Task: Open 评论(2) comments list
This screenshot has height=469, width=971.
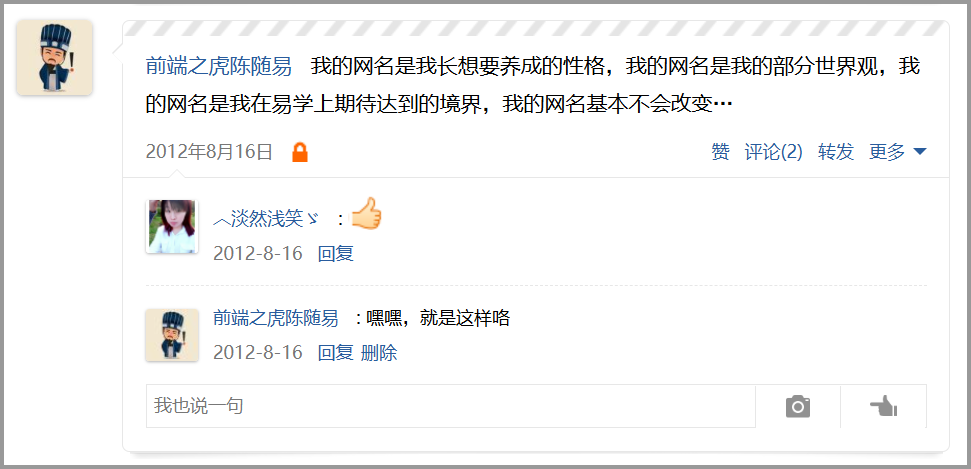Action: (x=773, y=152)
